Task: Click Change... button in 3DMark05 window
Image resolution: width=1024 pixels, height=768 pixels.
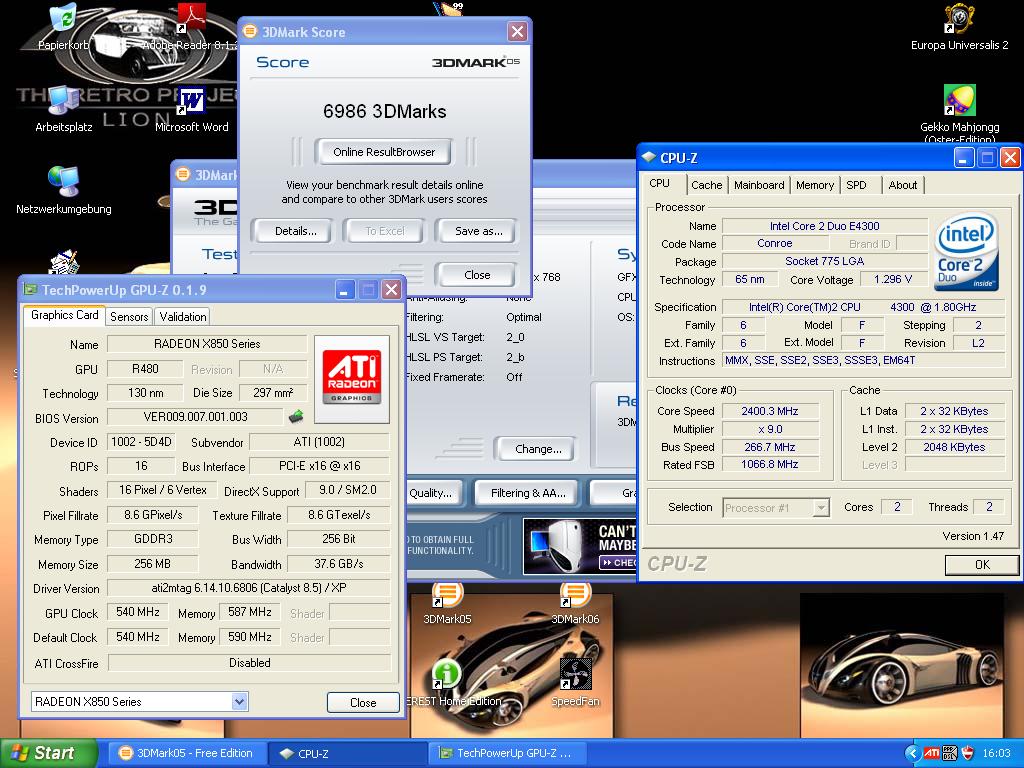Action: coord(538,449)
